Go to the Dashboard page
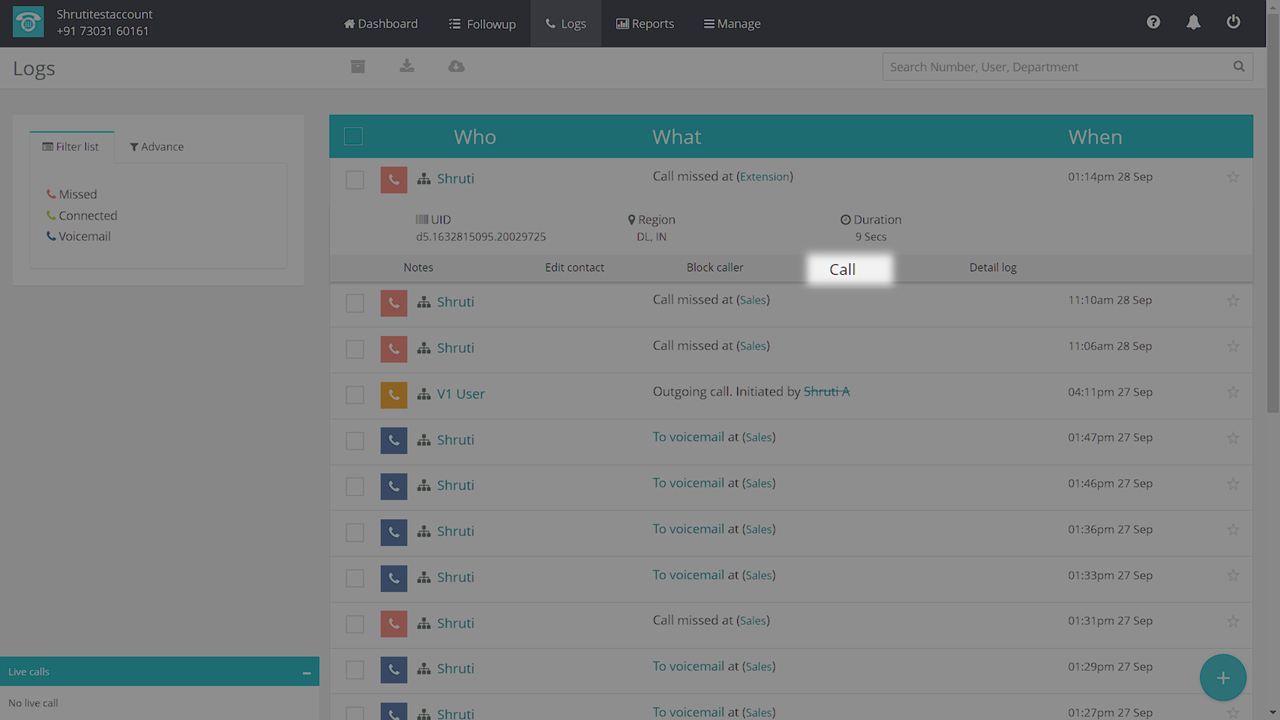Screen dimensions: 1280x720 tap(381, 23)
